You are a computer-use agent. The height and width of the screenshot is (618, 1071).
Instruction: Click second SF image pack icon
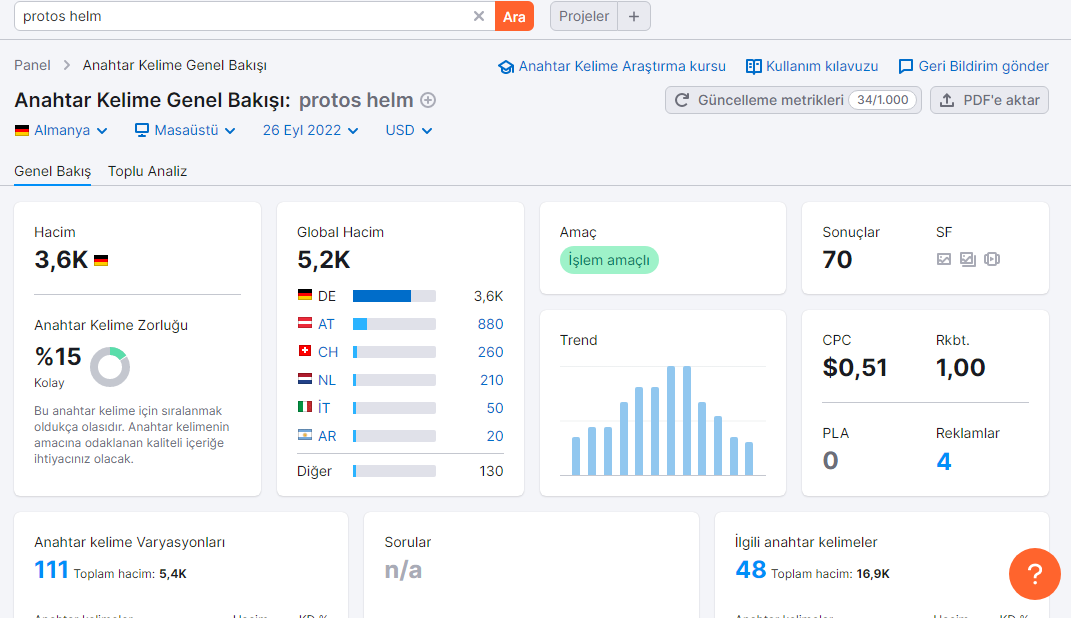pyautogui.click(x=968, y=259)
